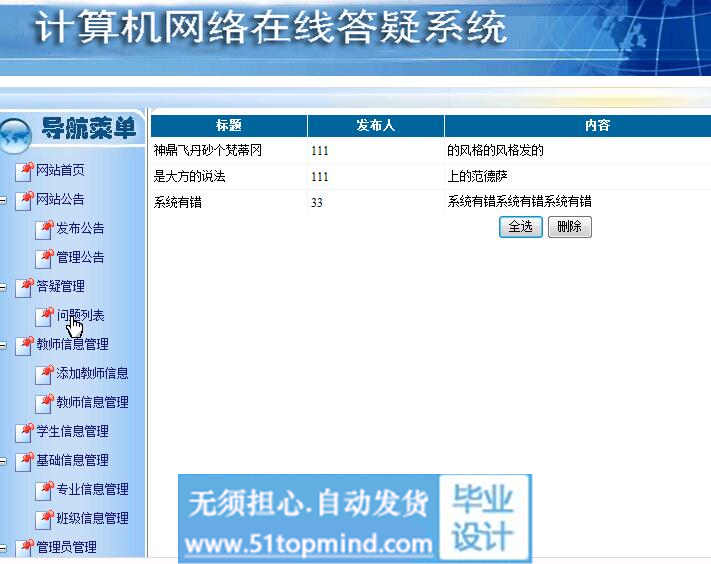This screenshot has height=564, width=711.
Task: Click the pin icon beside 班级信息管理
Action: pyautogui.click(x=44, y=519)
